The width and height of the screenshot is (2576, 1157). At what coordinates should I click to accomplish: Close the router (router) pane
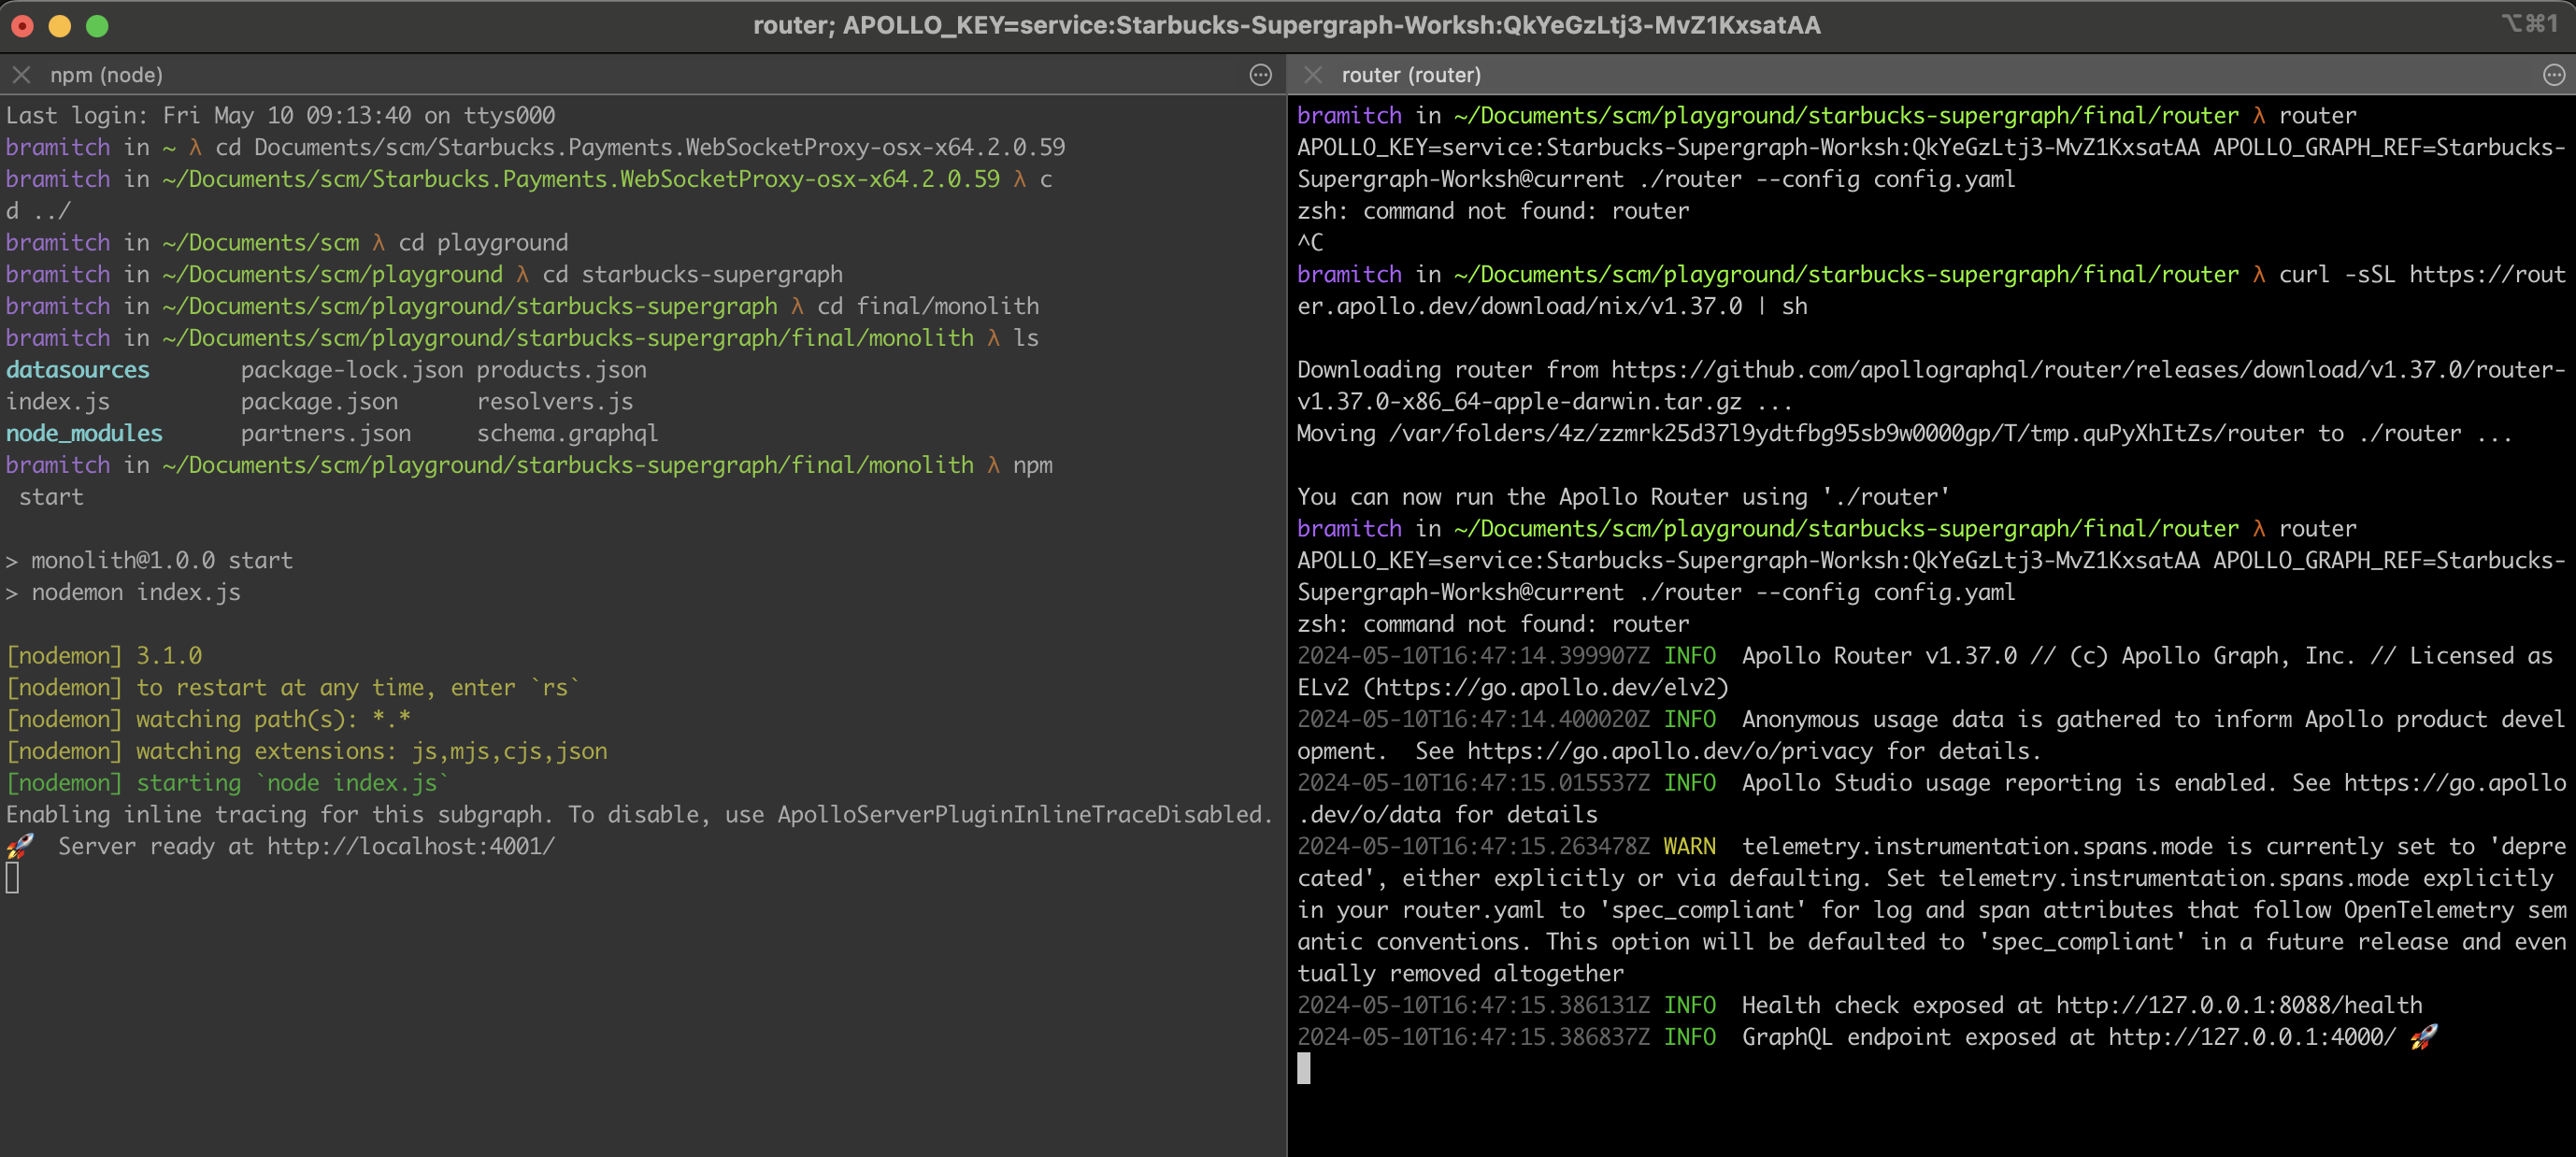[x=1313, y=75]
